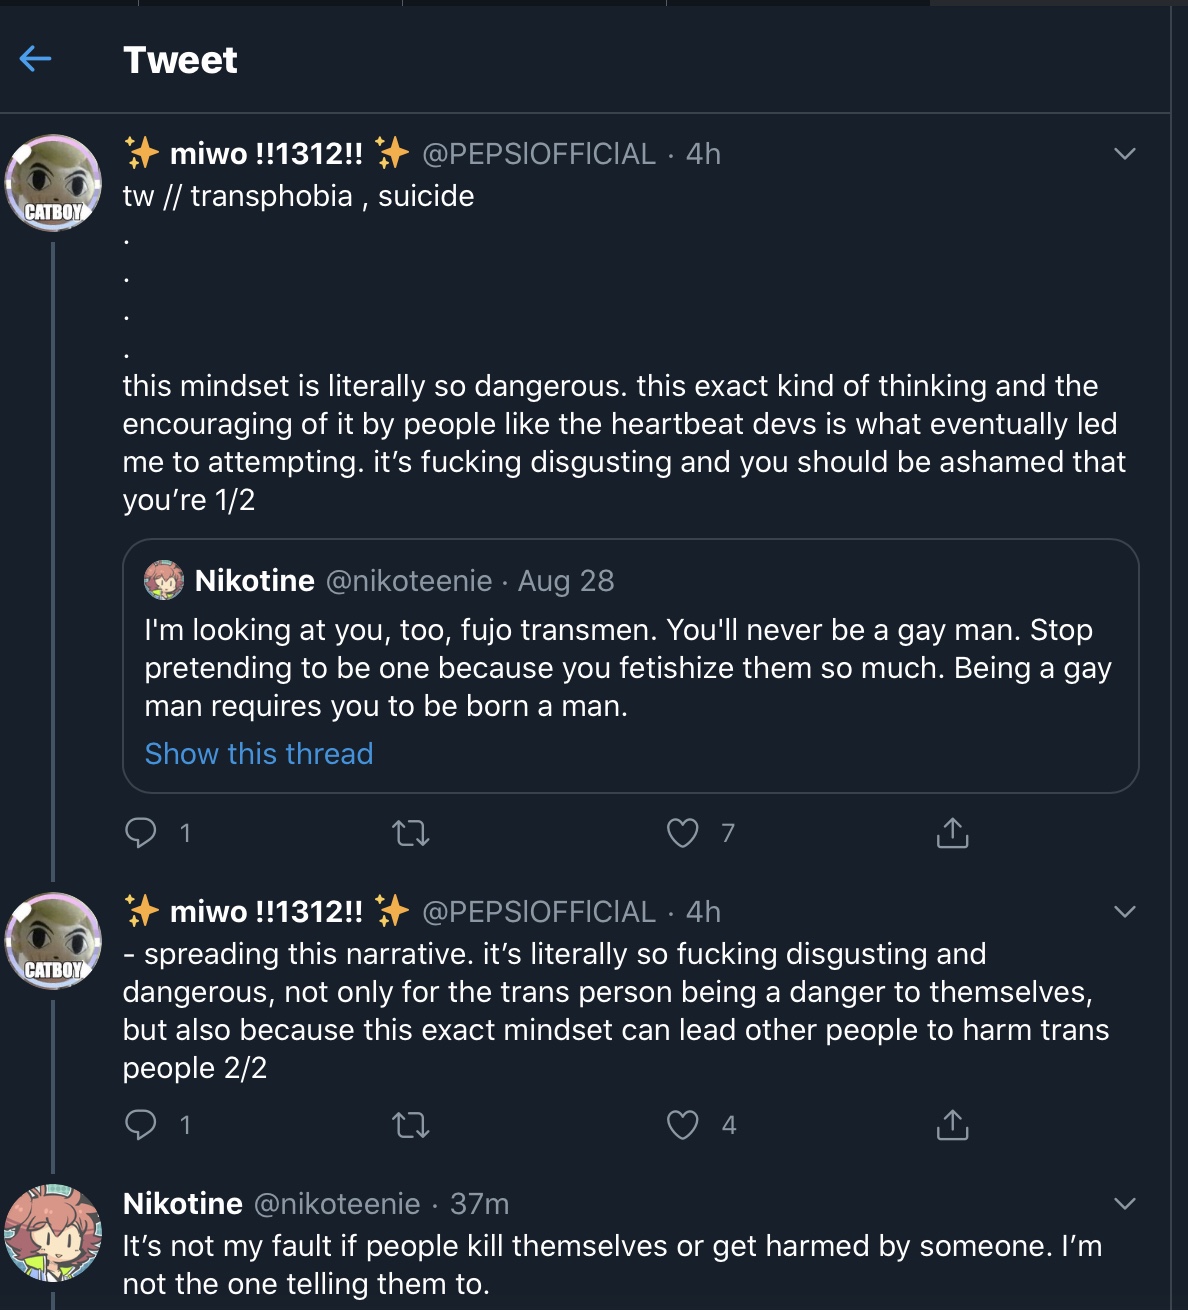Viewport: 1188px width, 1310px height.
Task: Go back with the arrow beside Tweet
Action: [35, 59]
